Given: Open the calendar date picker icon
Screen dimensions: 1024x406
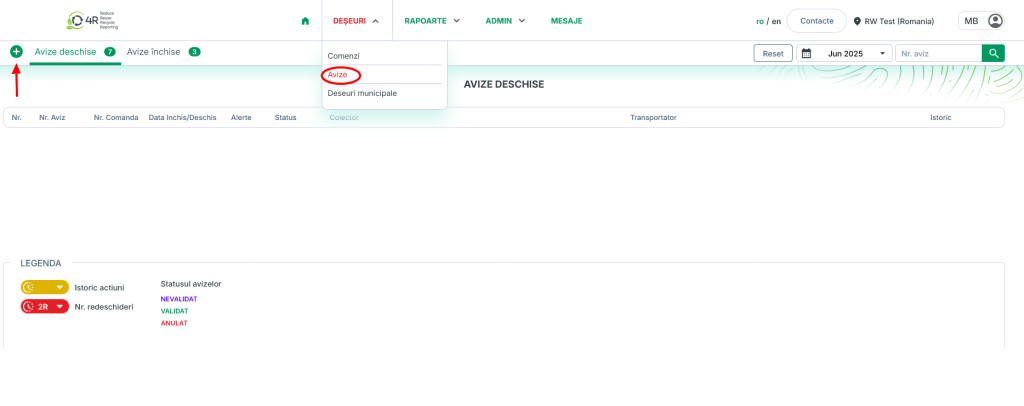Looking at the screenshot, I should click(x=807, y=54).
